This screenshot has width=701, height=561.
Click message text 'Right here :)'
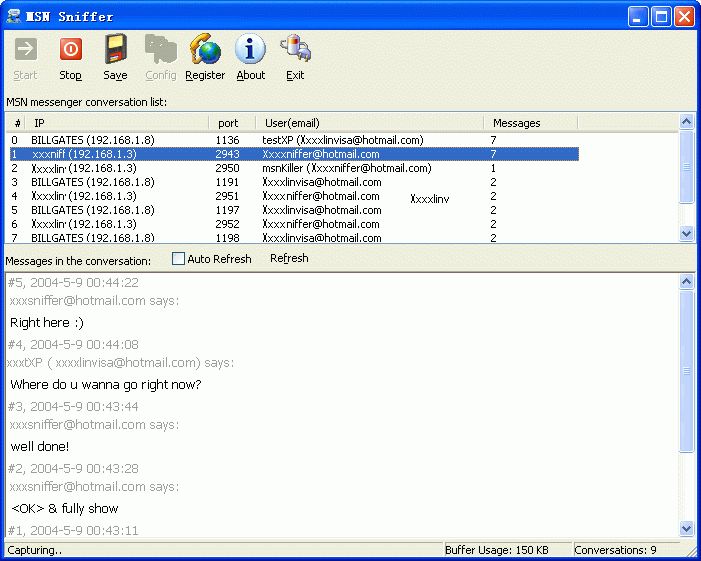[x=46, y=322]
